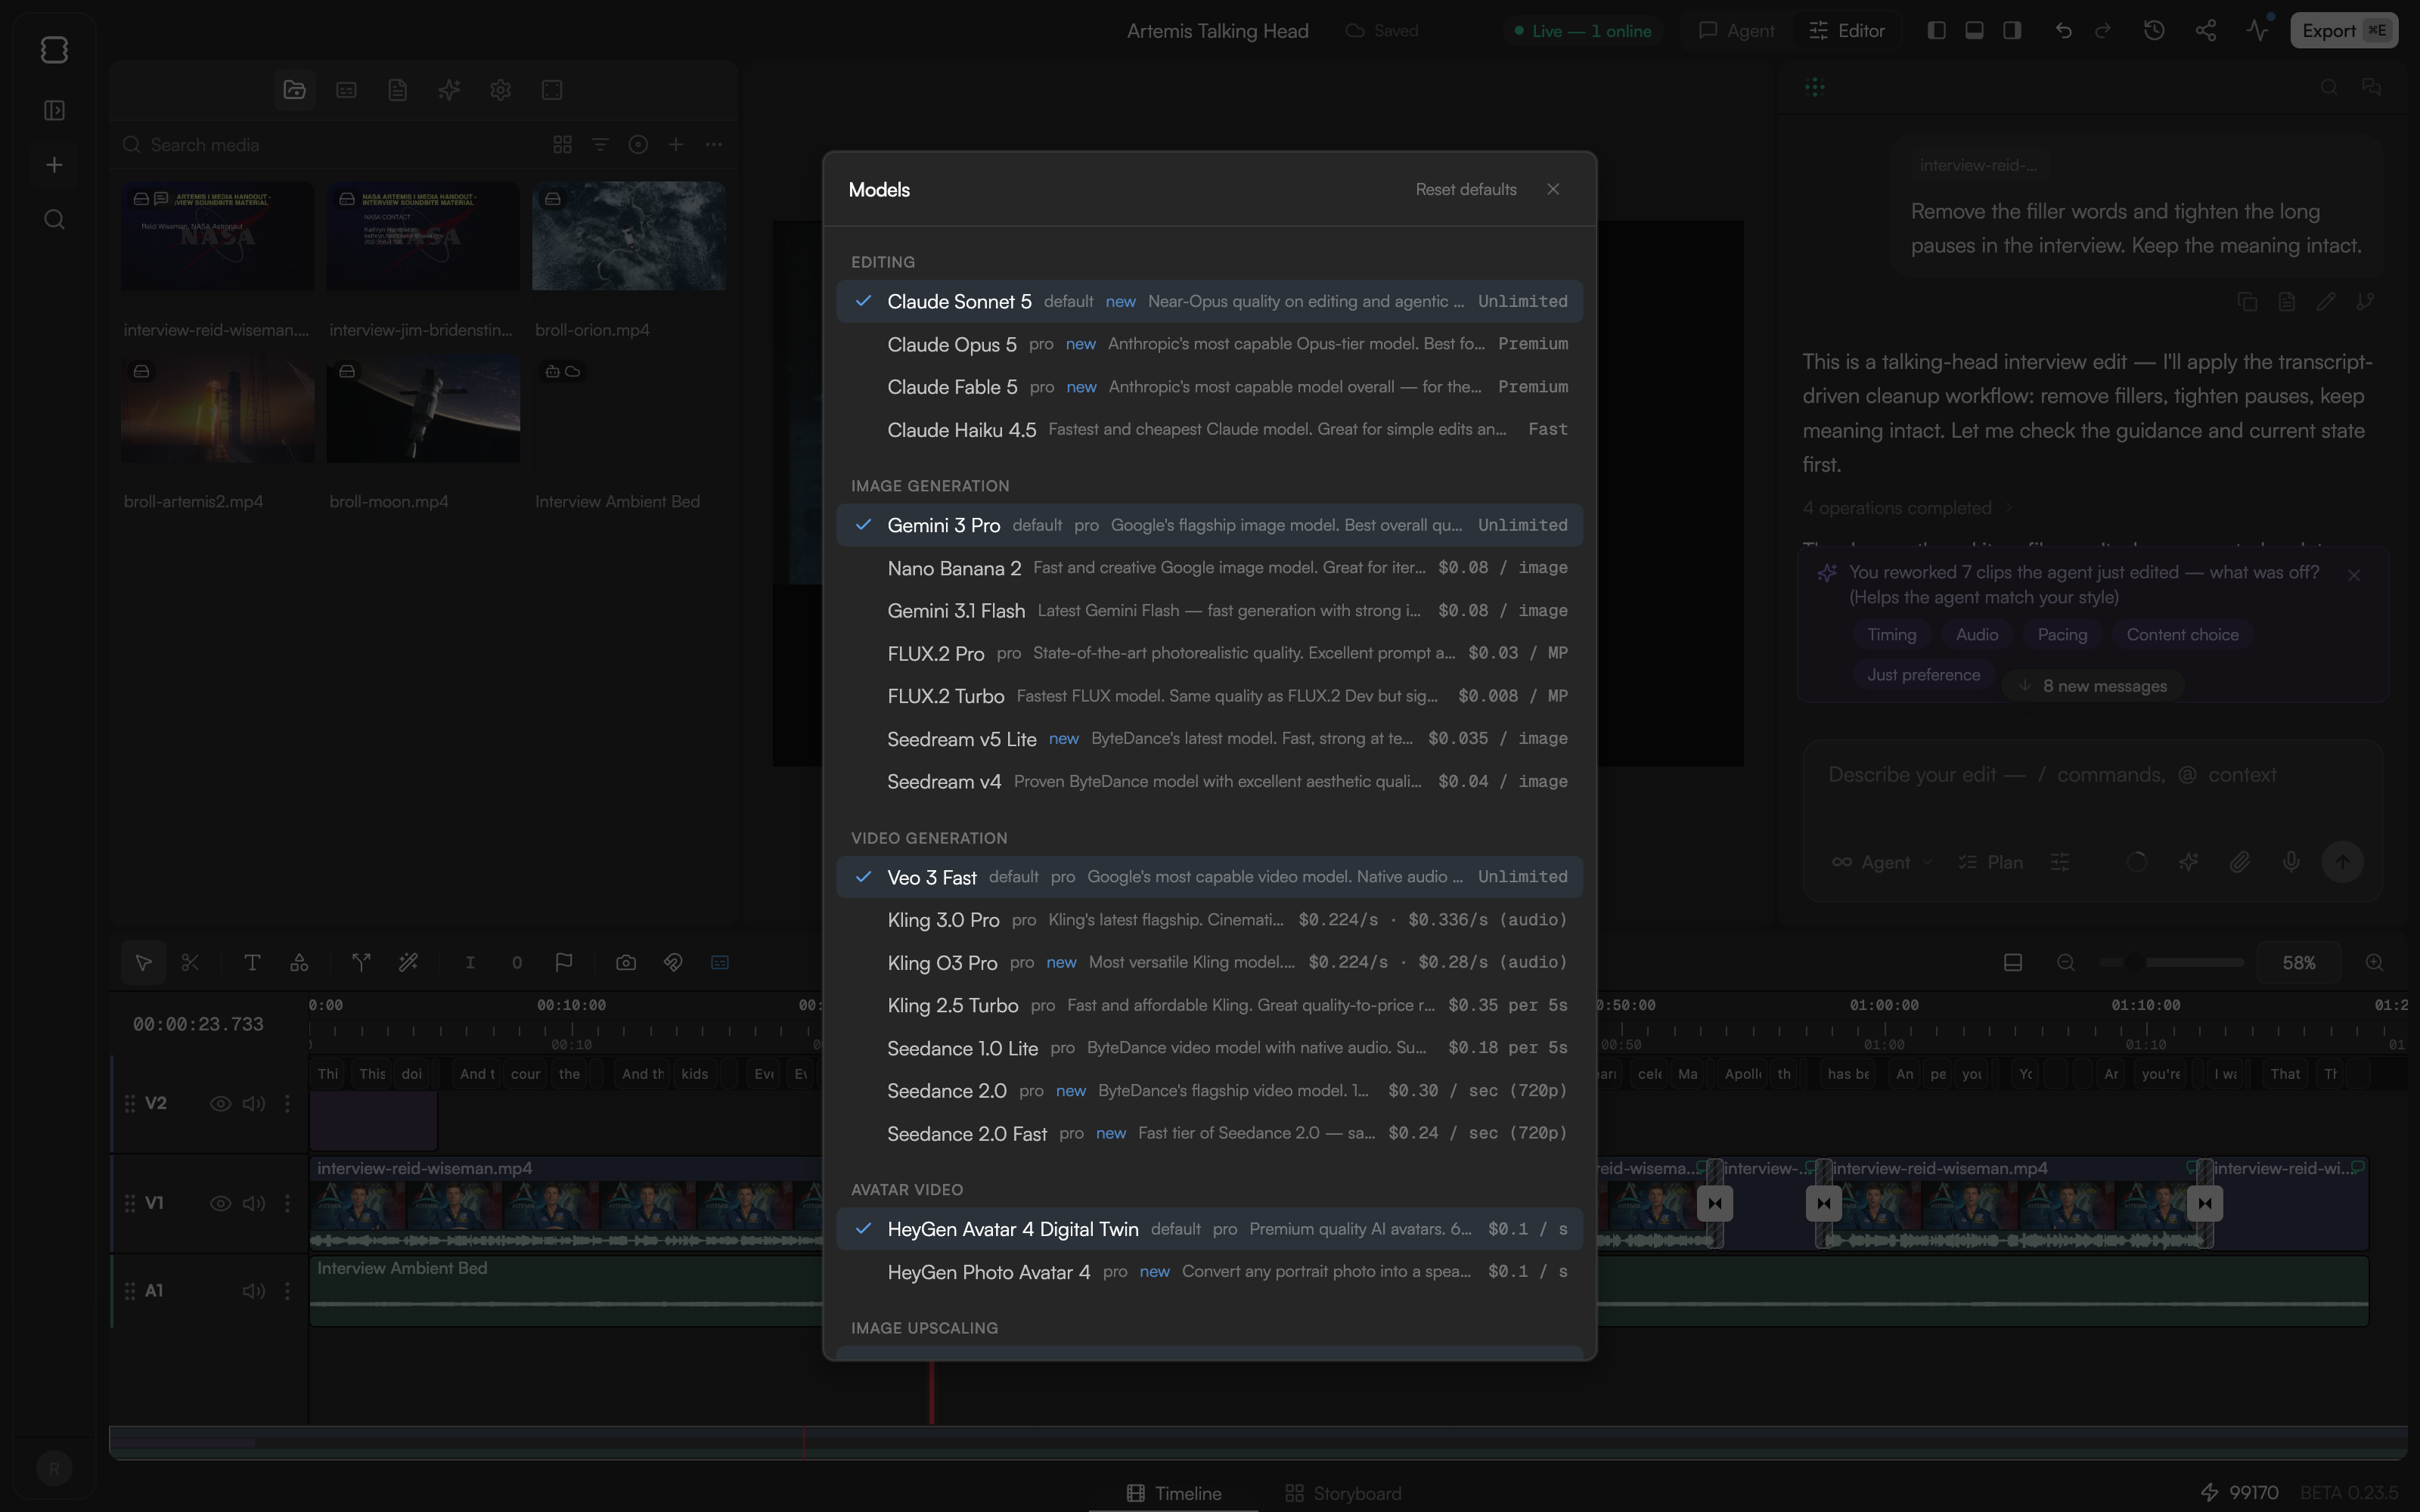Expand the 4 operations completed row

pos(1907,509)
